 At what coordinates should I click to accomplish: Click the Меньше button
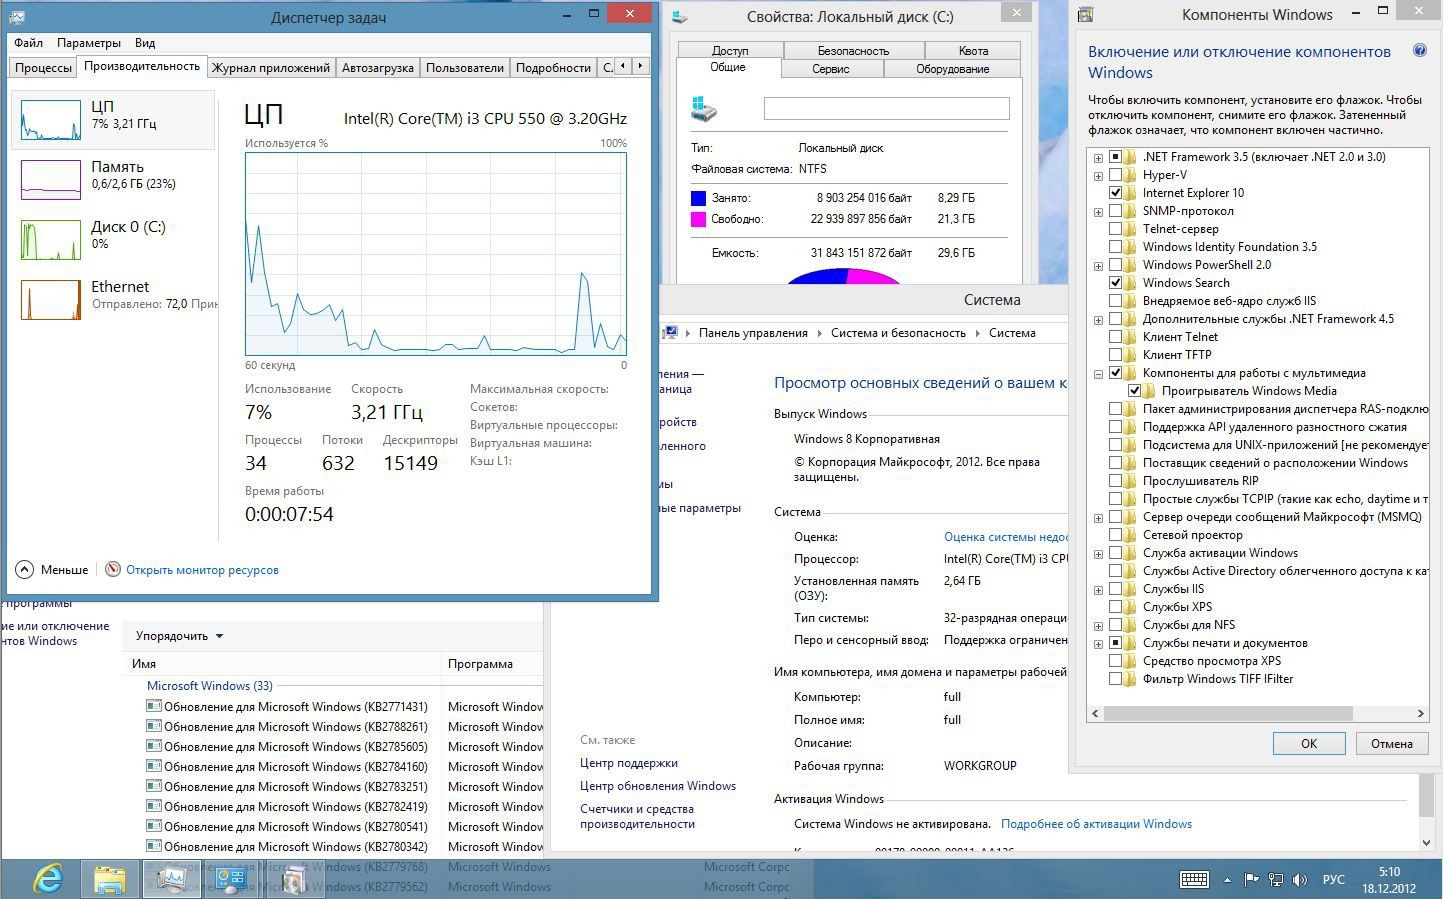[52, 569]
